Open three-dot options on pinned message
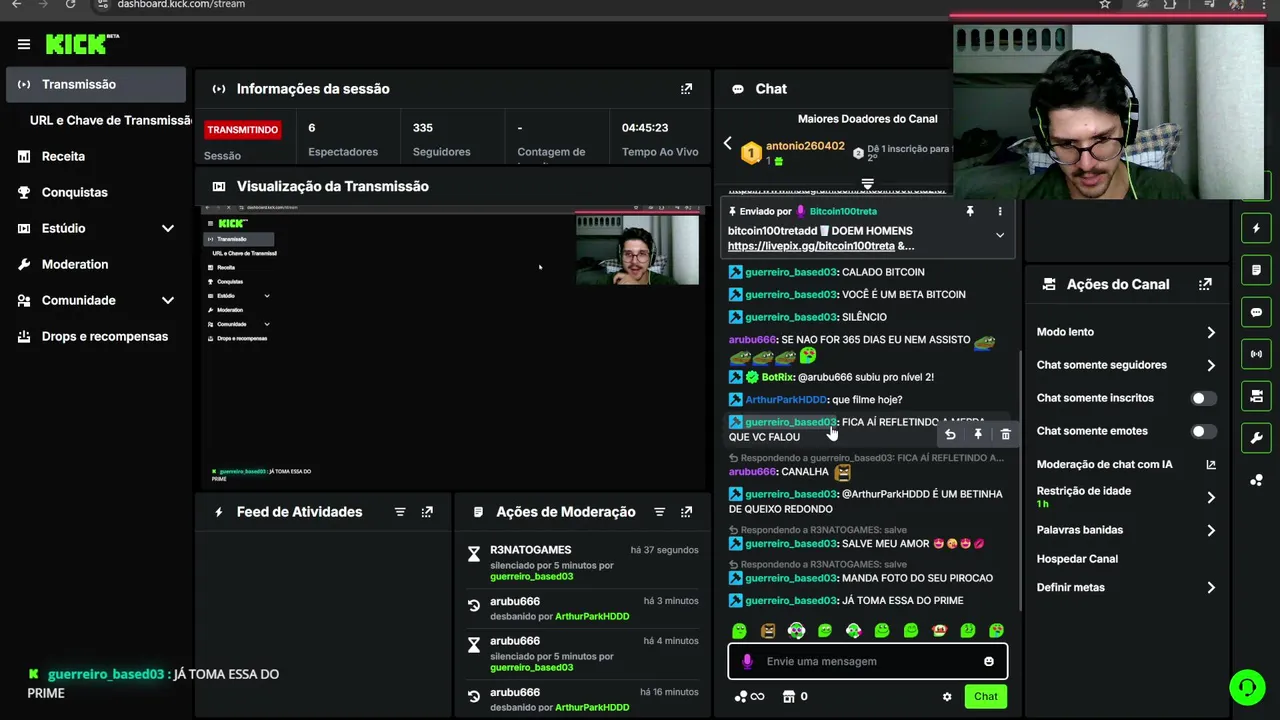Screen dimensions: 1280x720 tap(999, 211)
